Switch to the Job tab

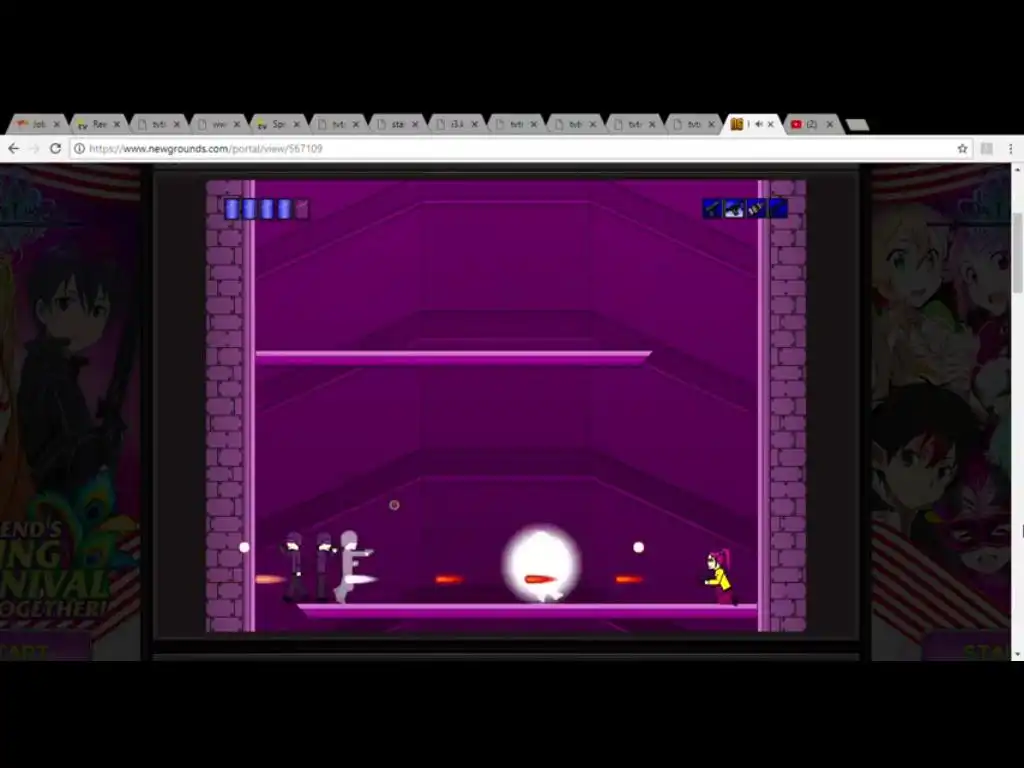coord(35,124)
